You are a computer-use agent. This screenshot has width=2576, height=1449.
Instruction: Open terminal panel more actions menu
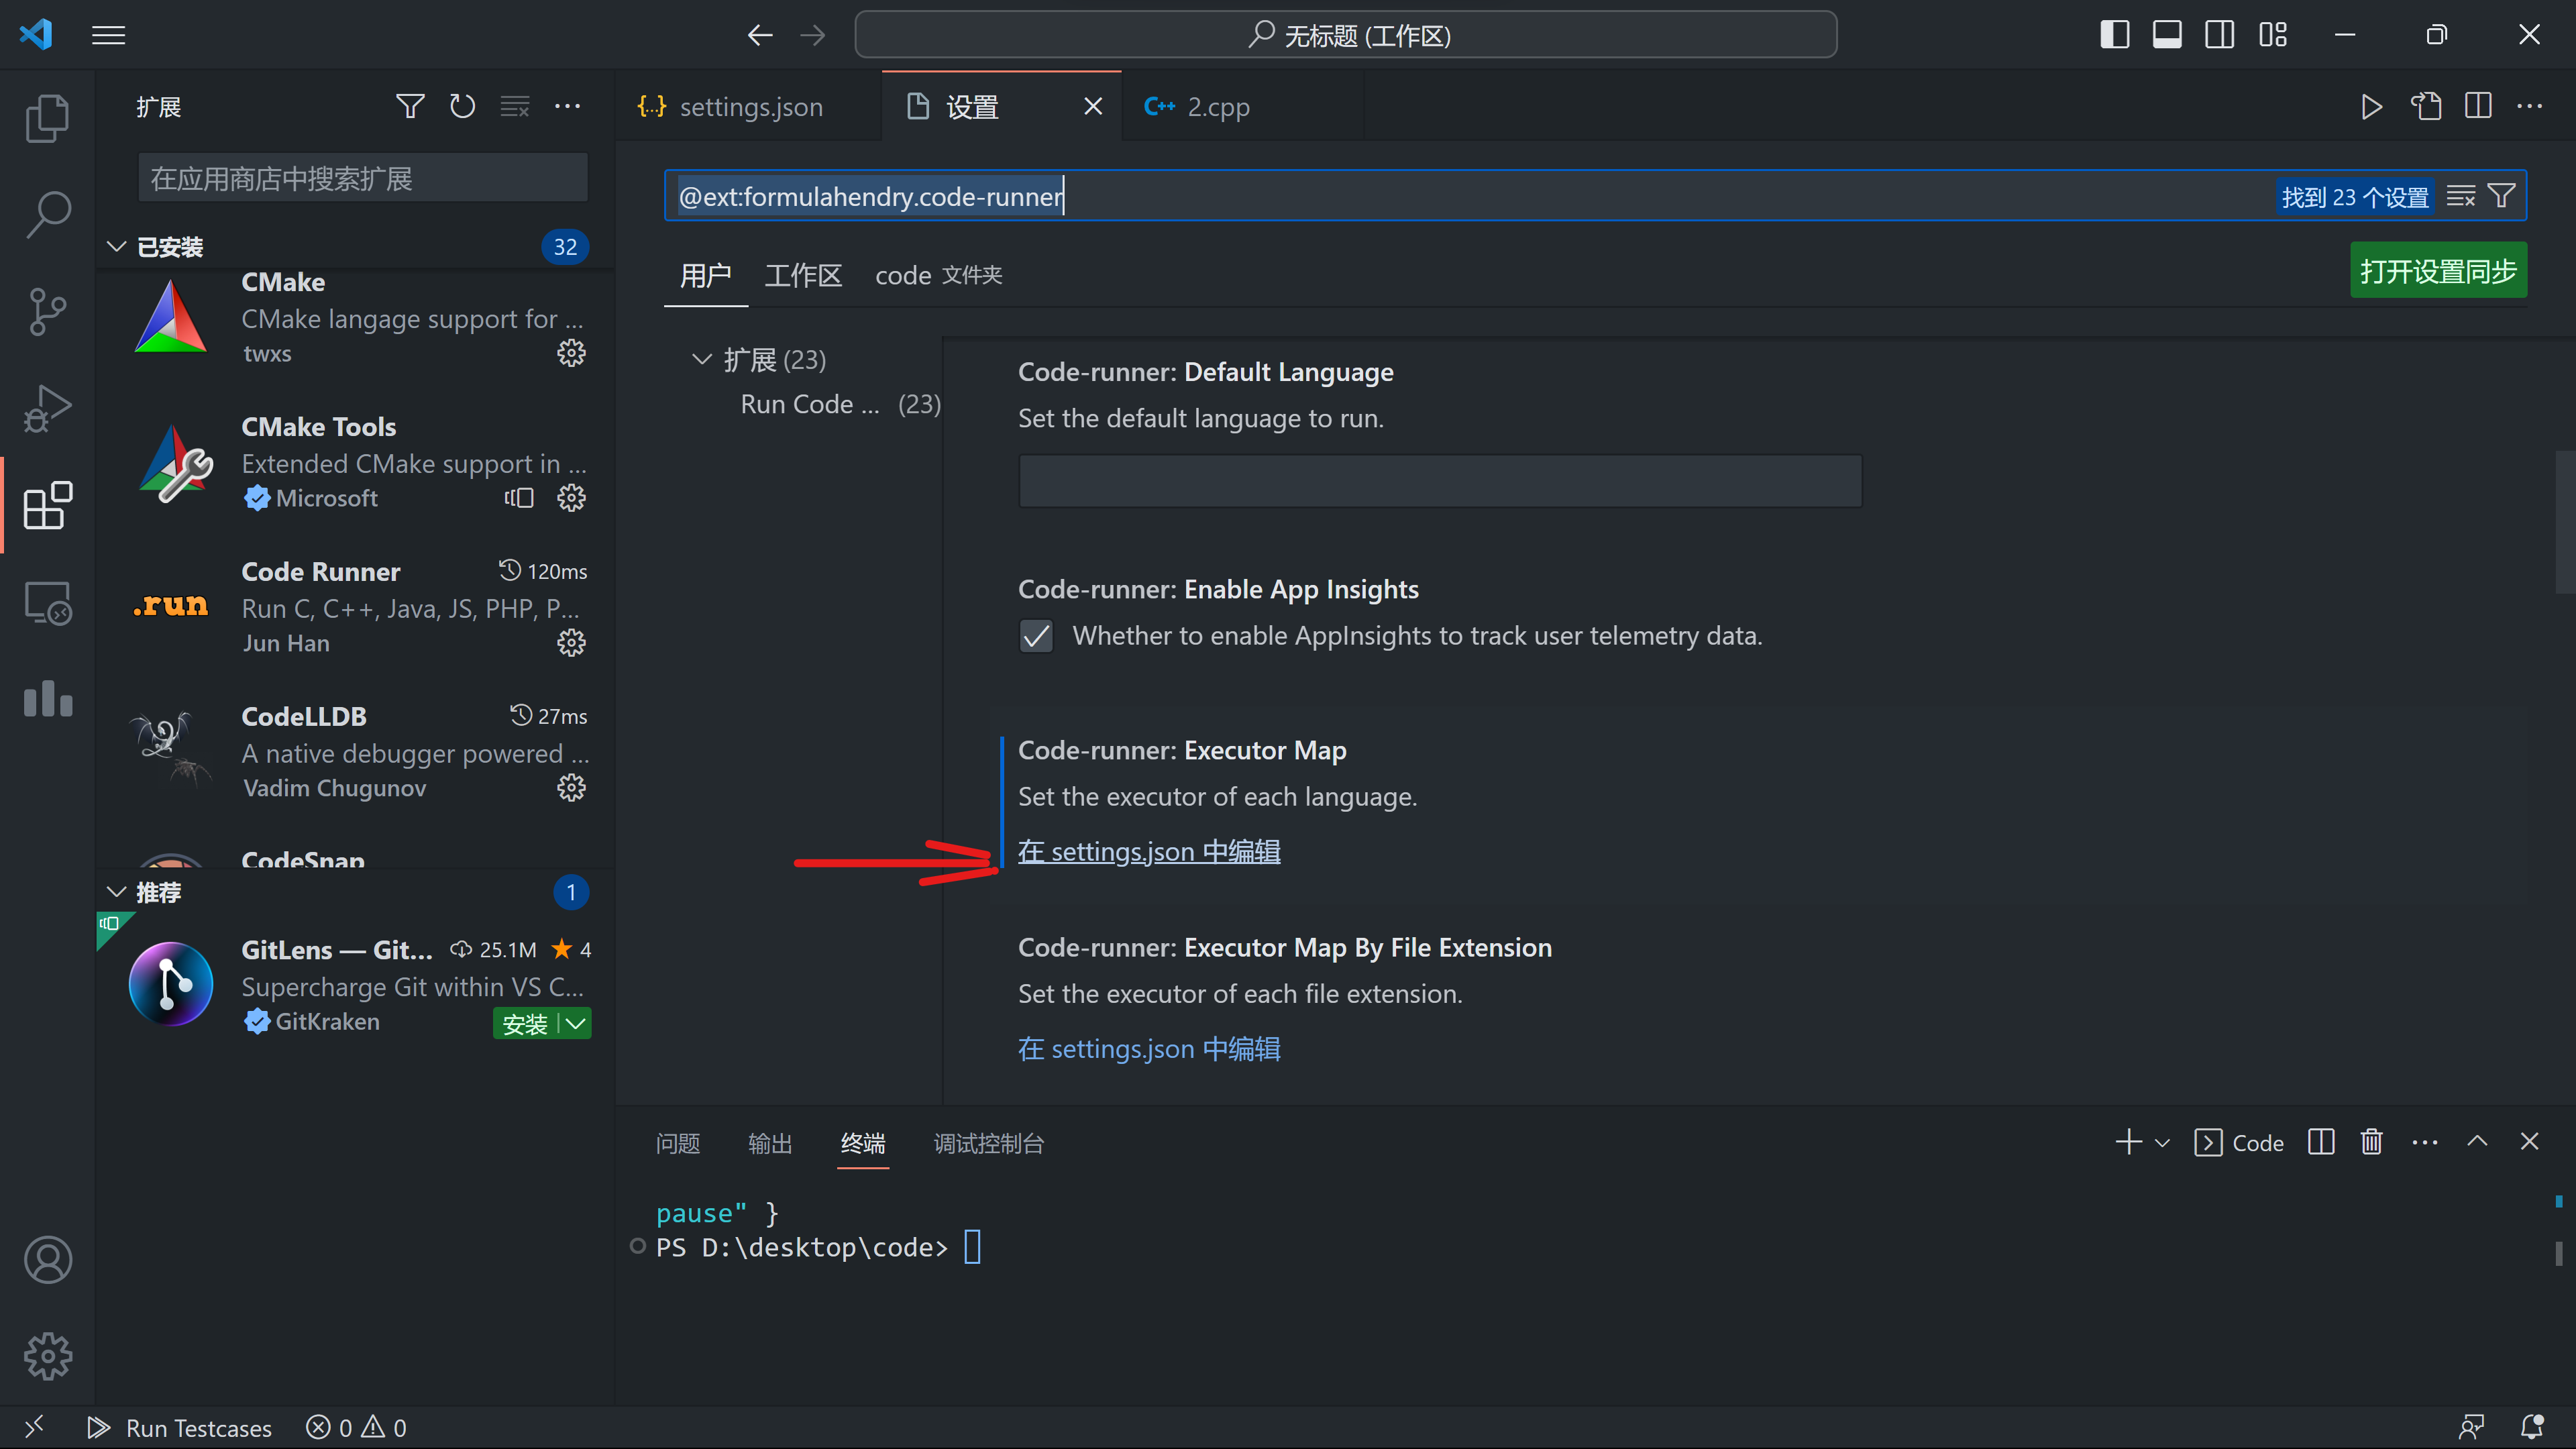click(x=2425, y=1142)
